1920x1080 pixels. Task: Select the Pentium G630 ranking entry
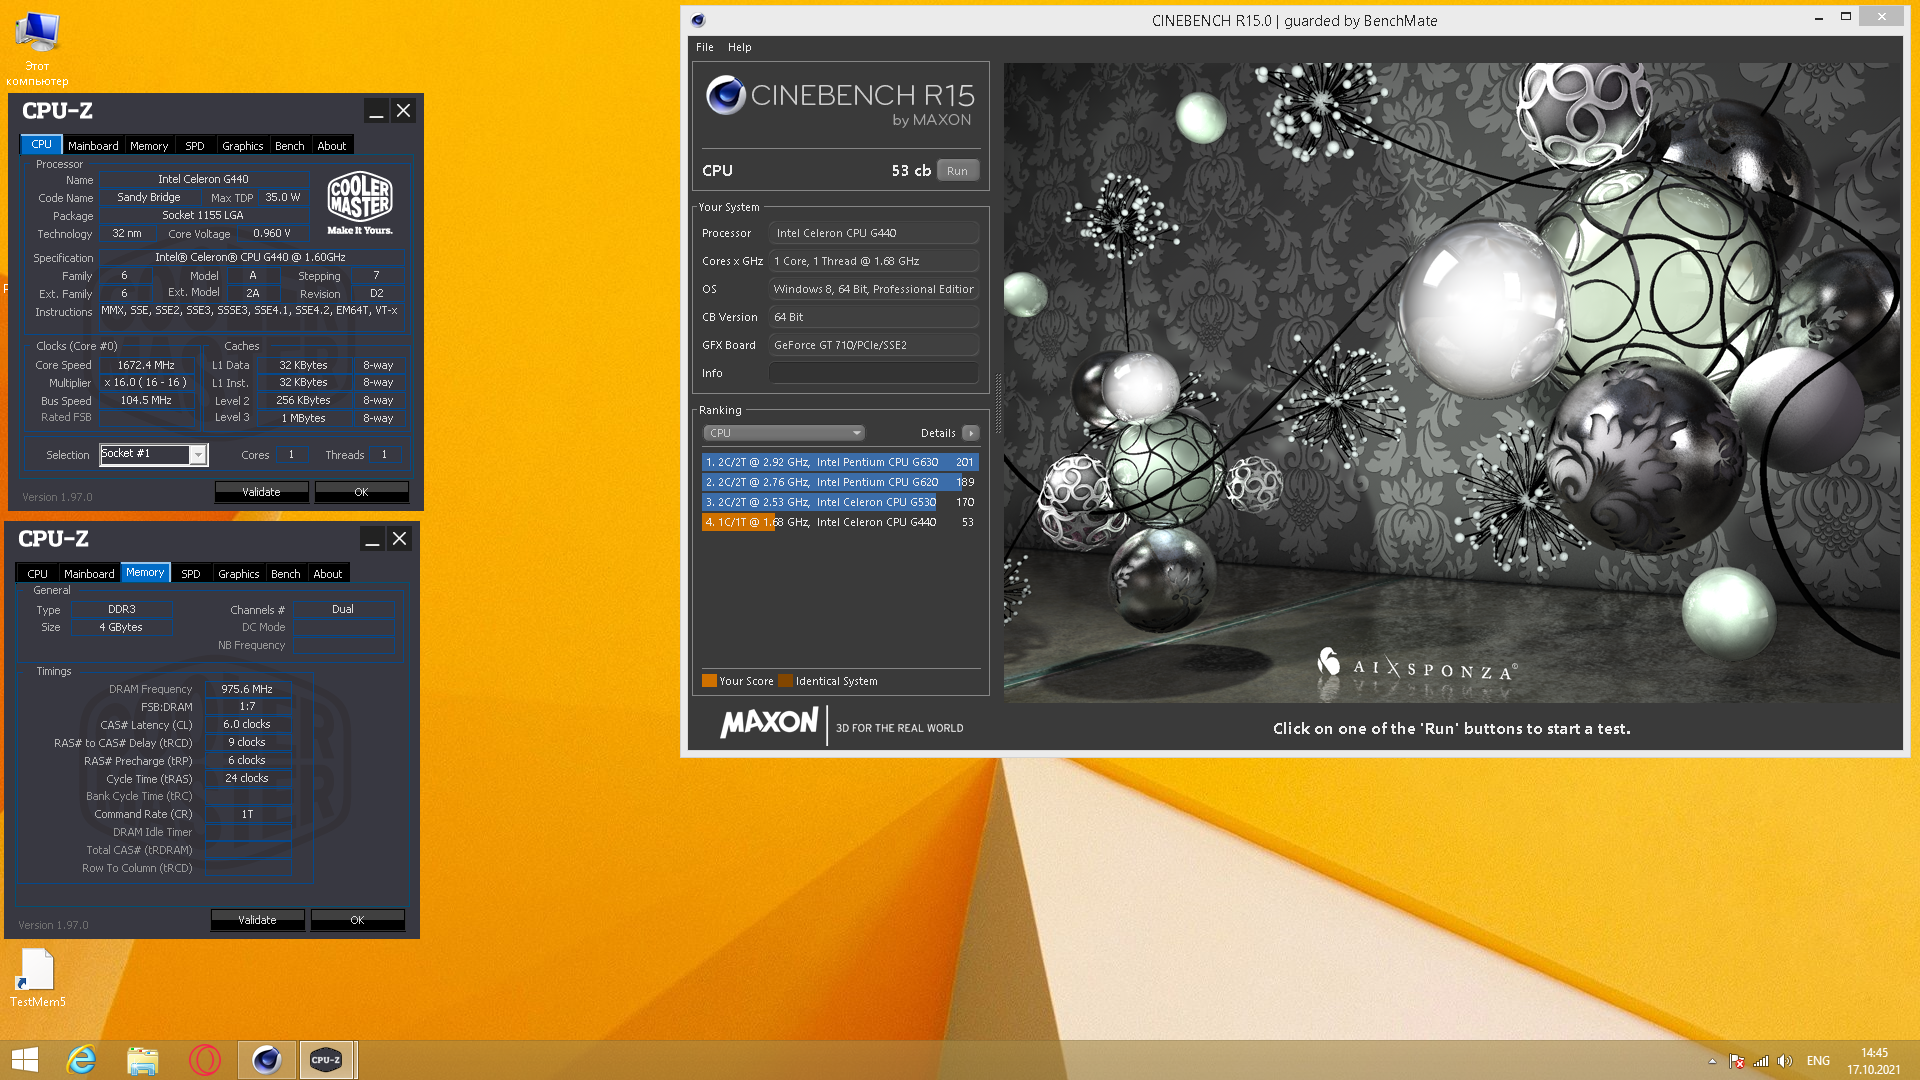click(840, 462)
